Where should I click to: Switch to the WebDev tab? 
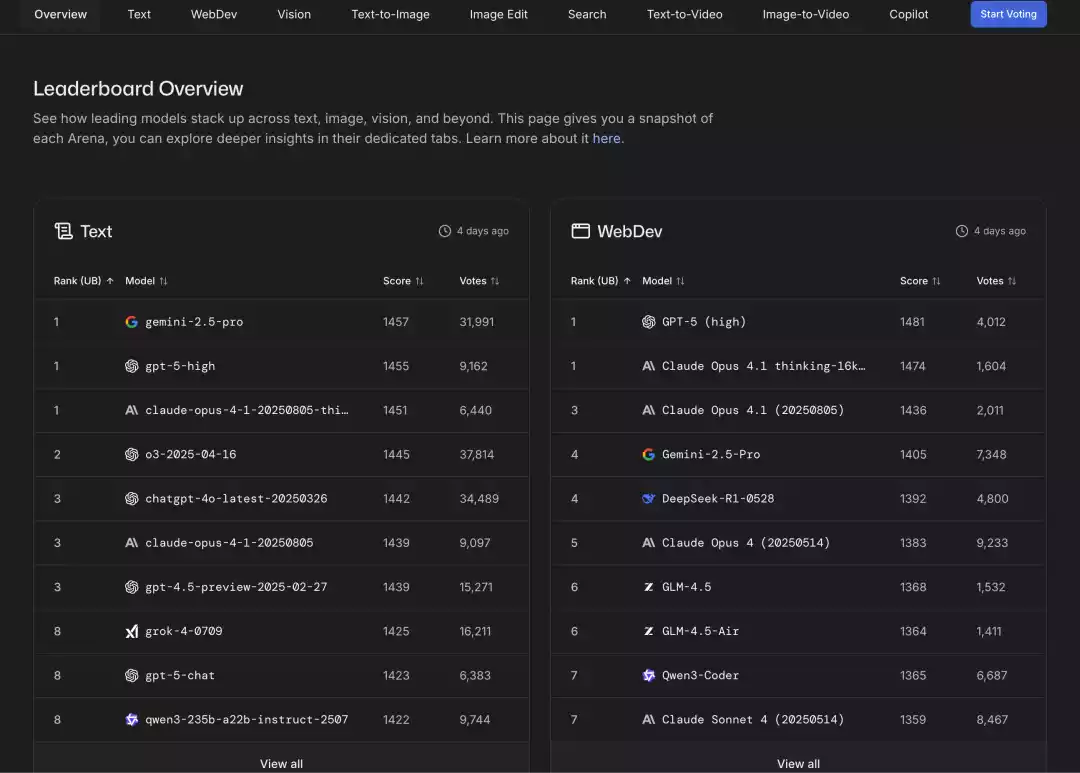coord(214,14)
